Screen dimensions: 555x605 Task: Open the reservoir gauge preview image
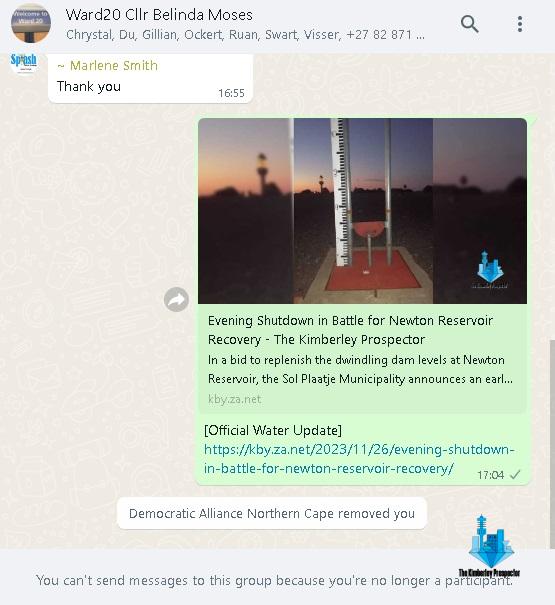pos(362,211)
